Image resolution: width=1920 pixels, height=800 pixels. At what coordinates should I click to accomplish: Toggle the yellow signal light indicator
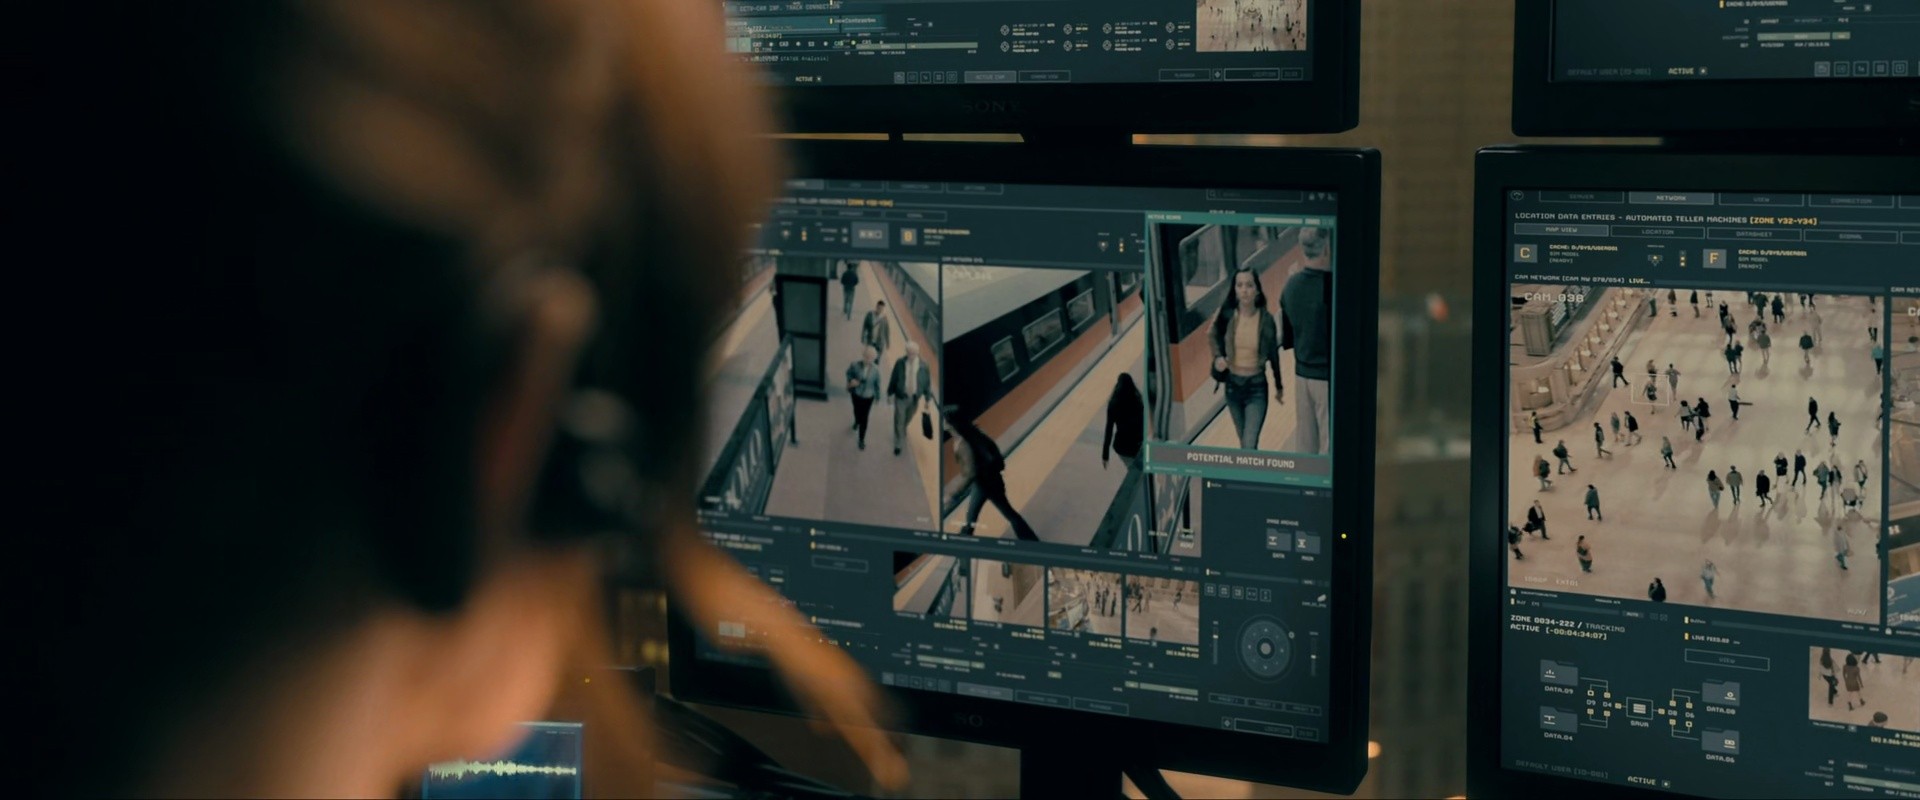coord(1683,259)
